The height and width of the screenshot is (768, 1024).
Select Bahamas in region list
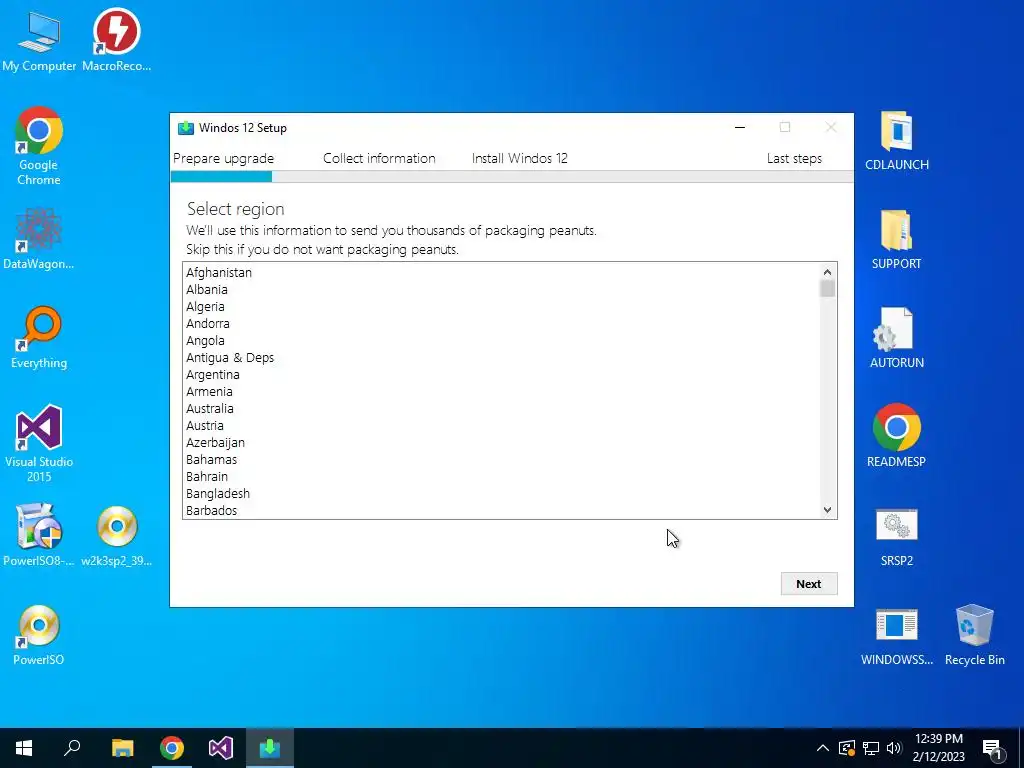502,459
